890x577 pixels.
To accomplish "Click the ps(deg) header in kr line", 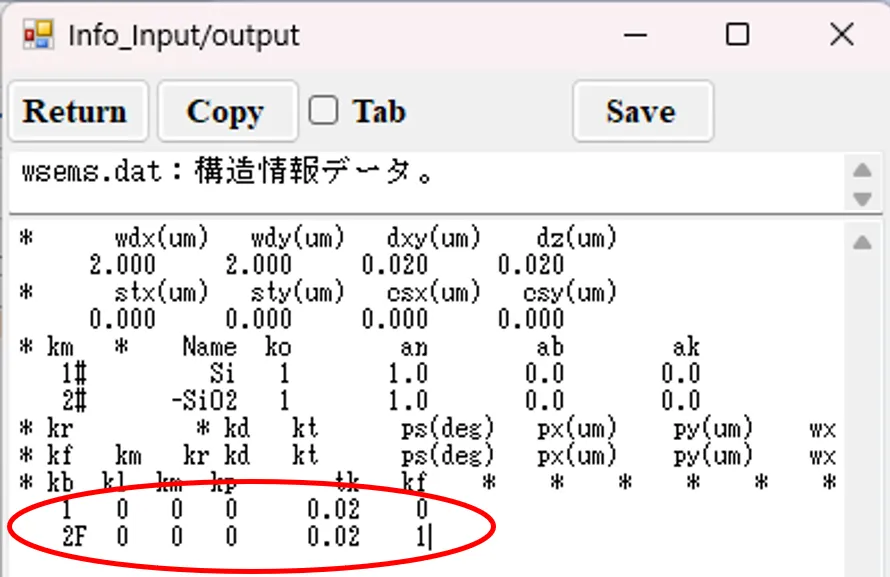I will click(447, 428).
